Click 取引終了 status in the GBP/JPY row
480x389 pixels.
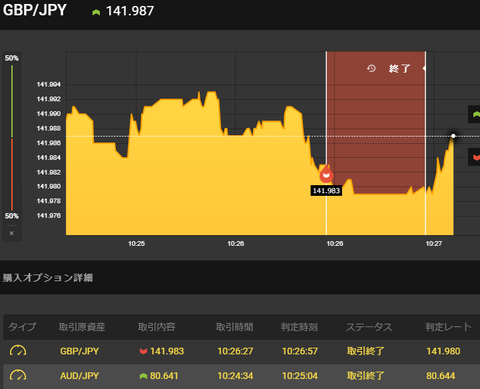click(x=366, y=351)
